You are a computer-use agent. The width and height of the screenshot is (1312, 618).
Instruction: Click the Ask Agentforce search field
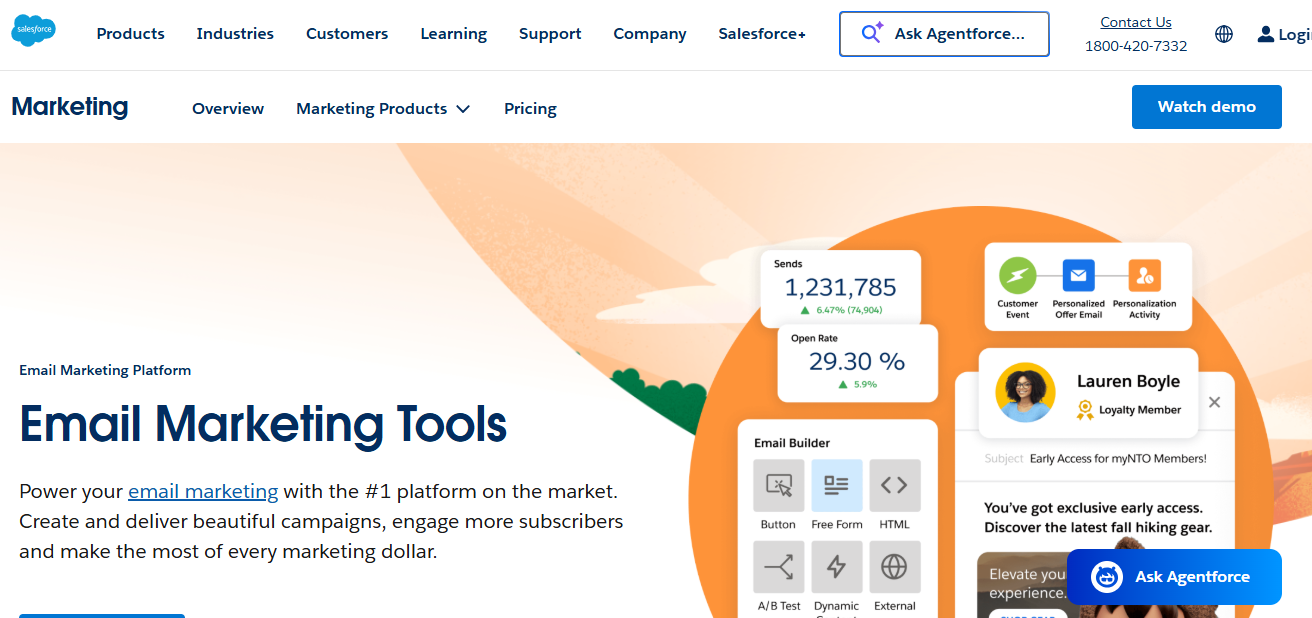[943, 33]
